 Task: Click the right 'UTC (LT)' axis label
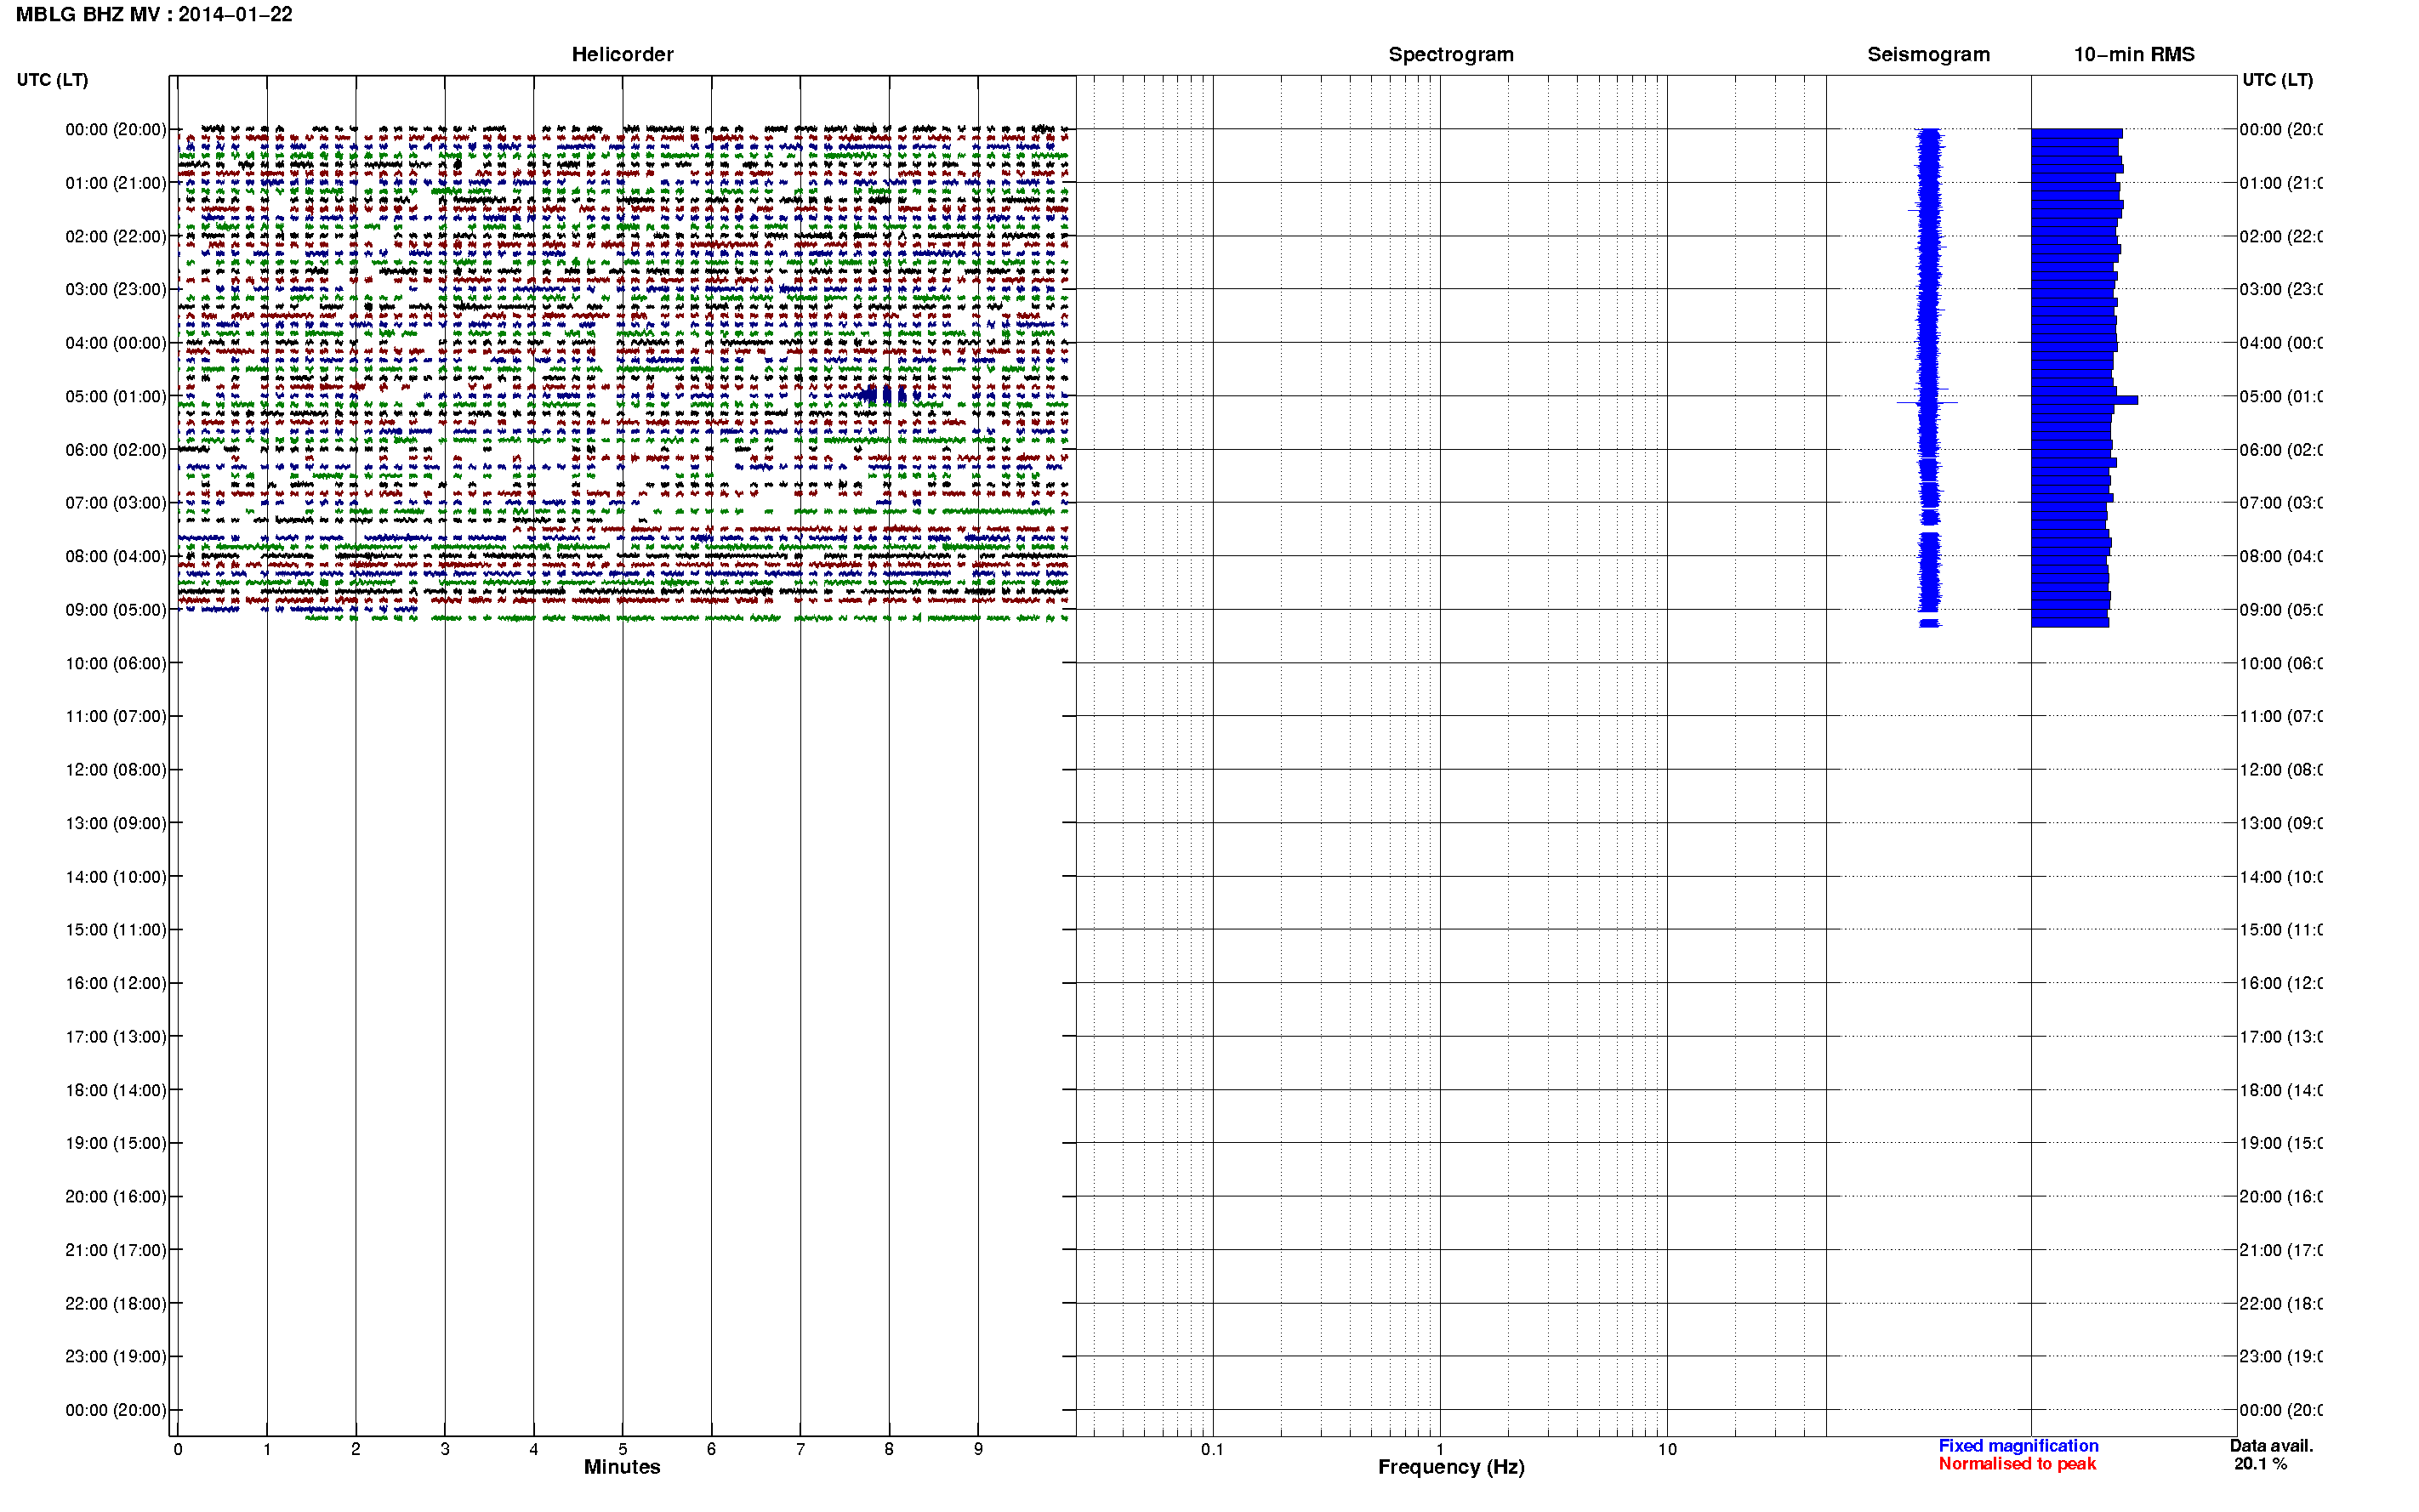click(x=2277, y=80)
